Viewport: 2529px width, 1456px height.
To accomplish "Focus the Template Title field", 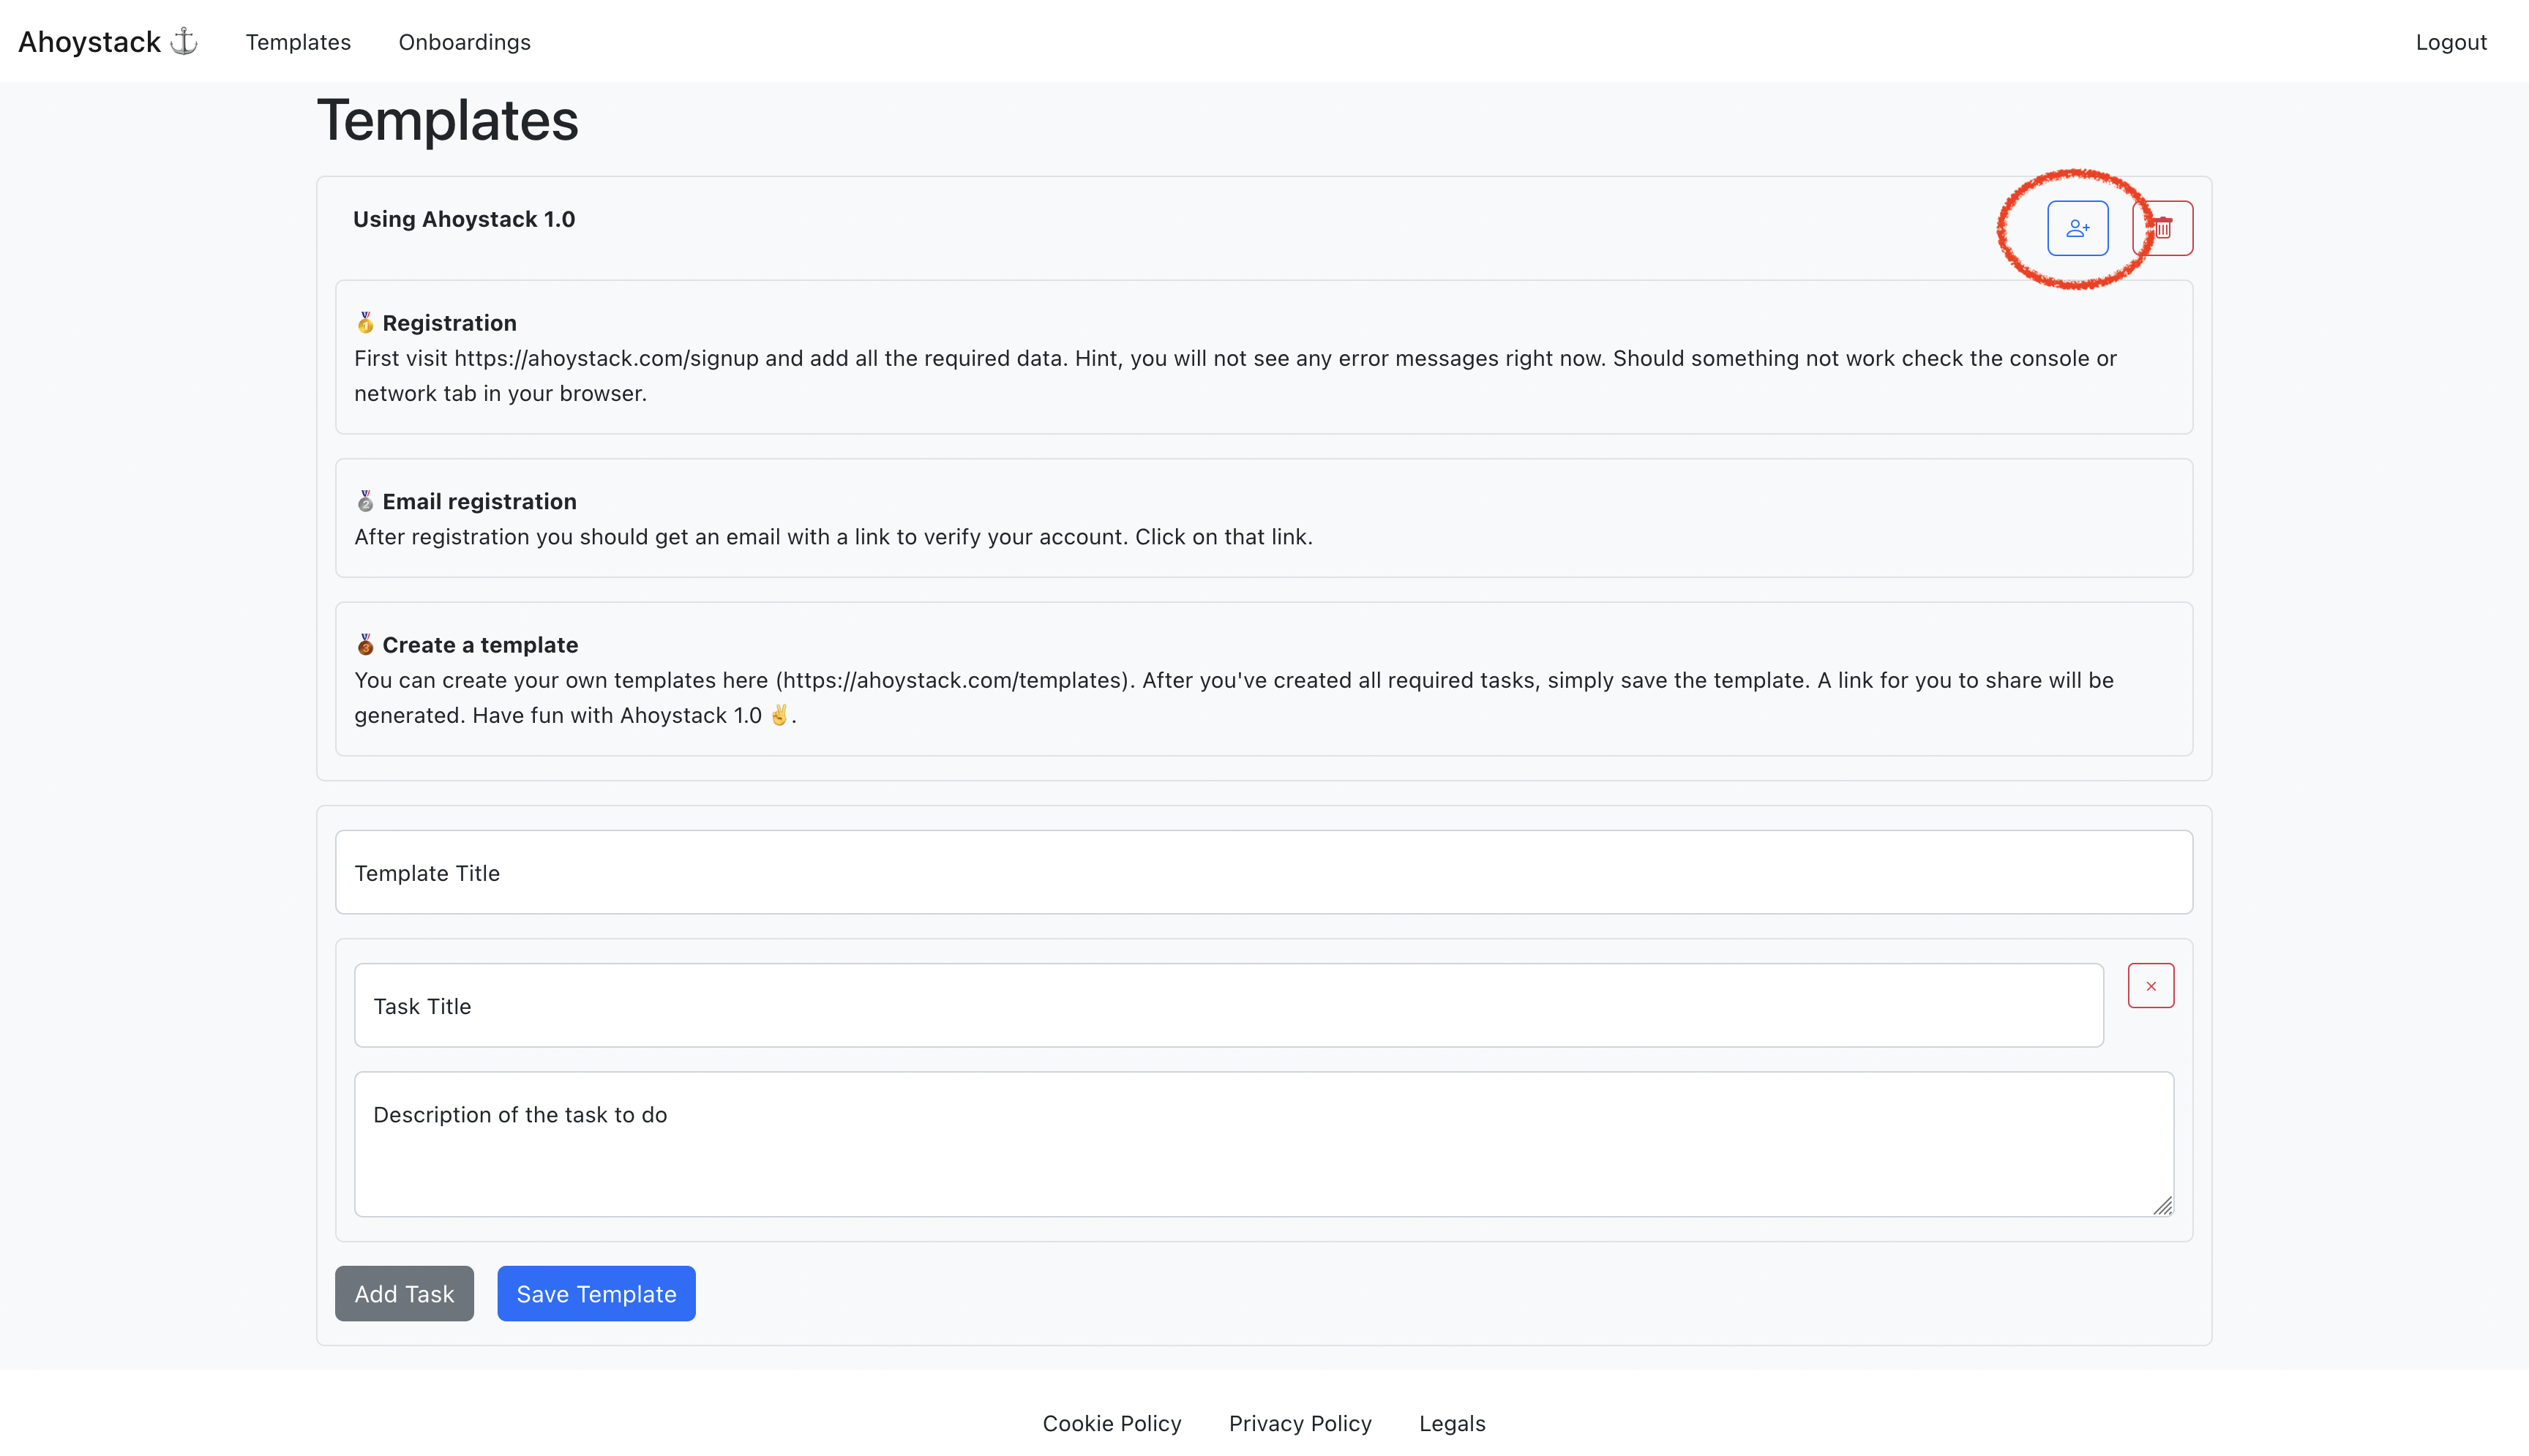I will pos(1264,872).
